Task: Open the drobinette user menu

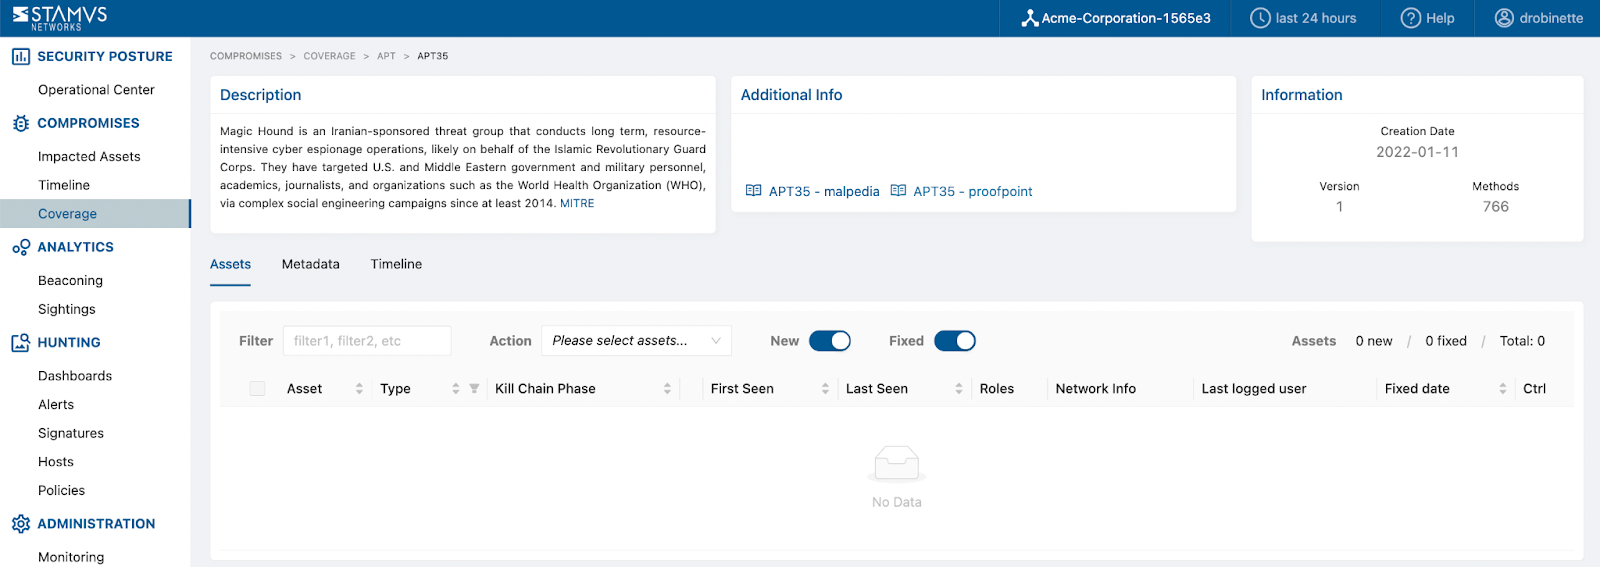Action: (1538, 18)
